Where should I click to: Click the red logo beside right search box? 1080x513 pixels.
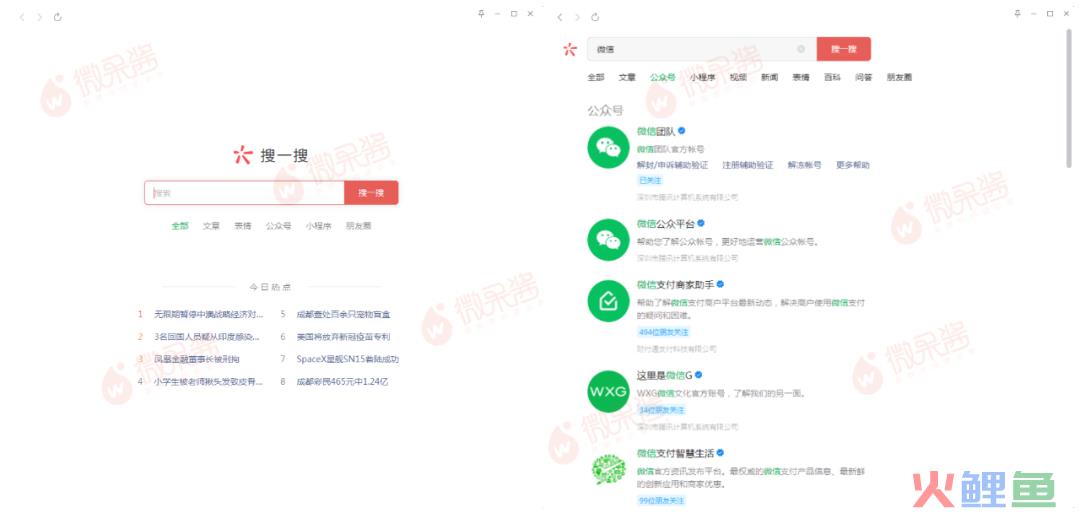pos(569,50)
